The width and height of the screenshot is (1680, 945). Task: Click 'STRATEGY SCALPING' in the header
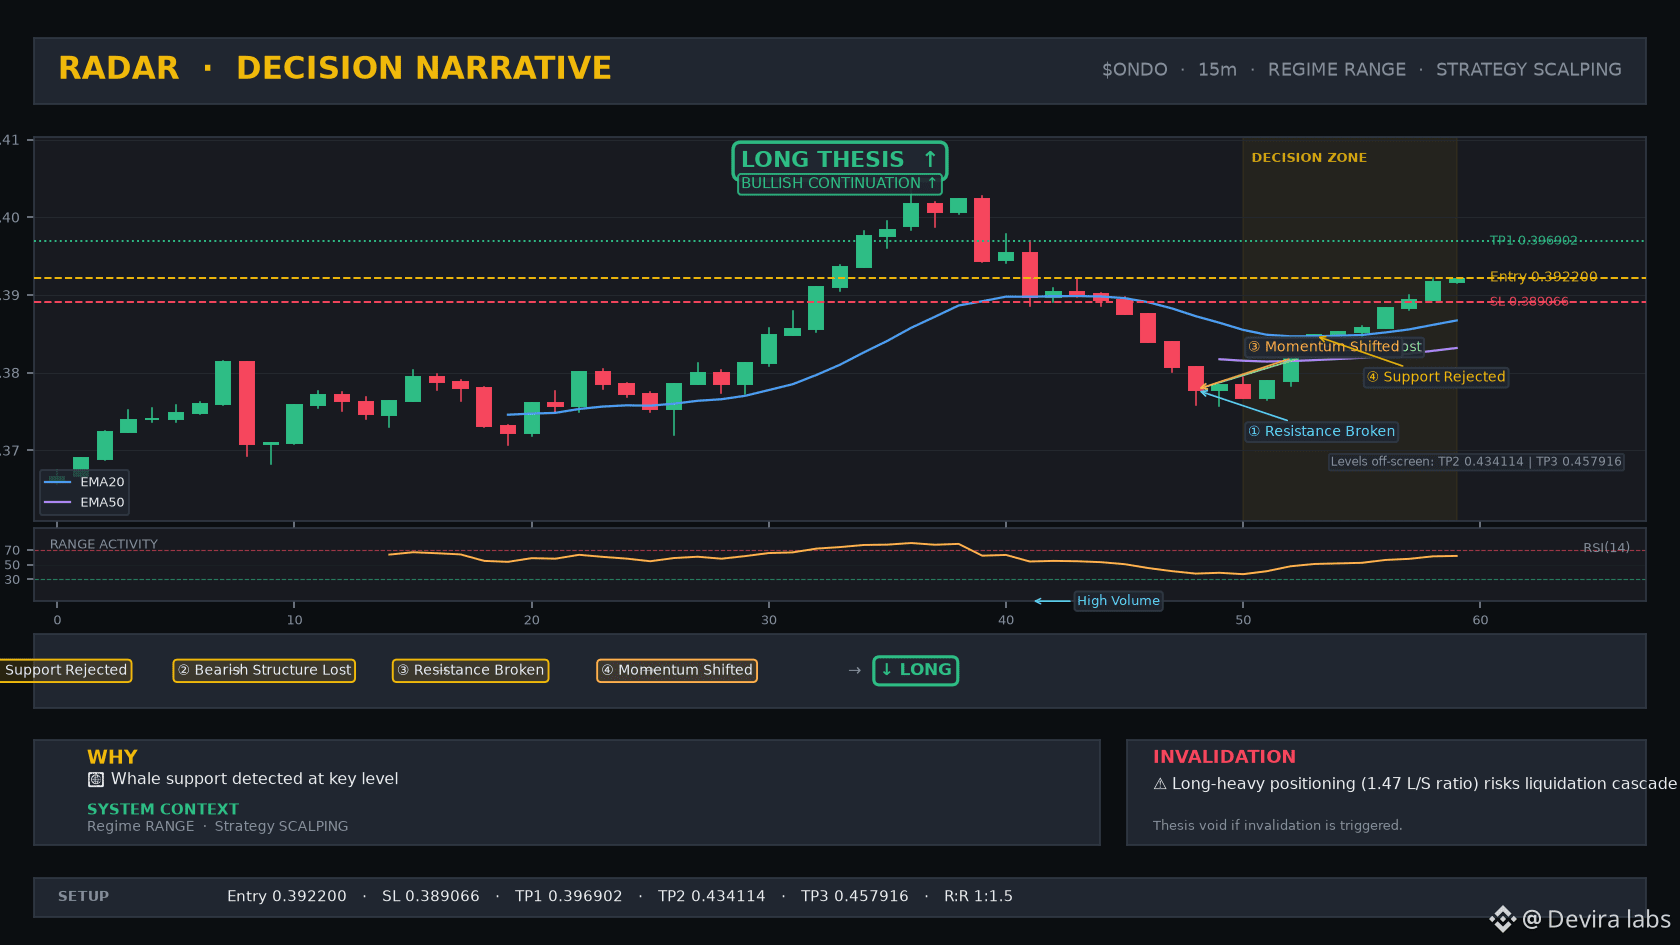[1529, 70]
